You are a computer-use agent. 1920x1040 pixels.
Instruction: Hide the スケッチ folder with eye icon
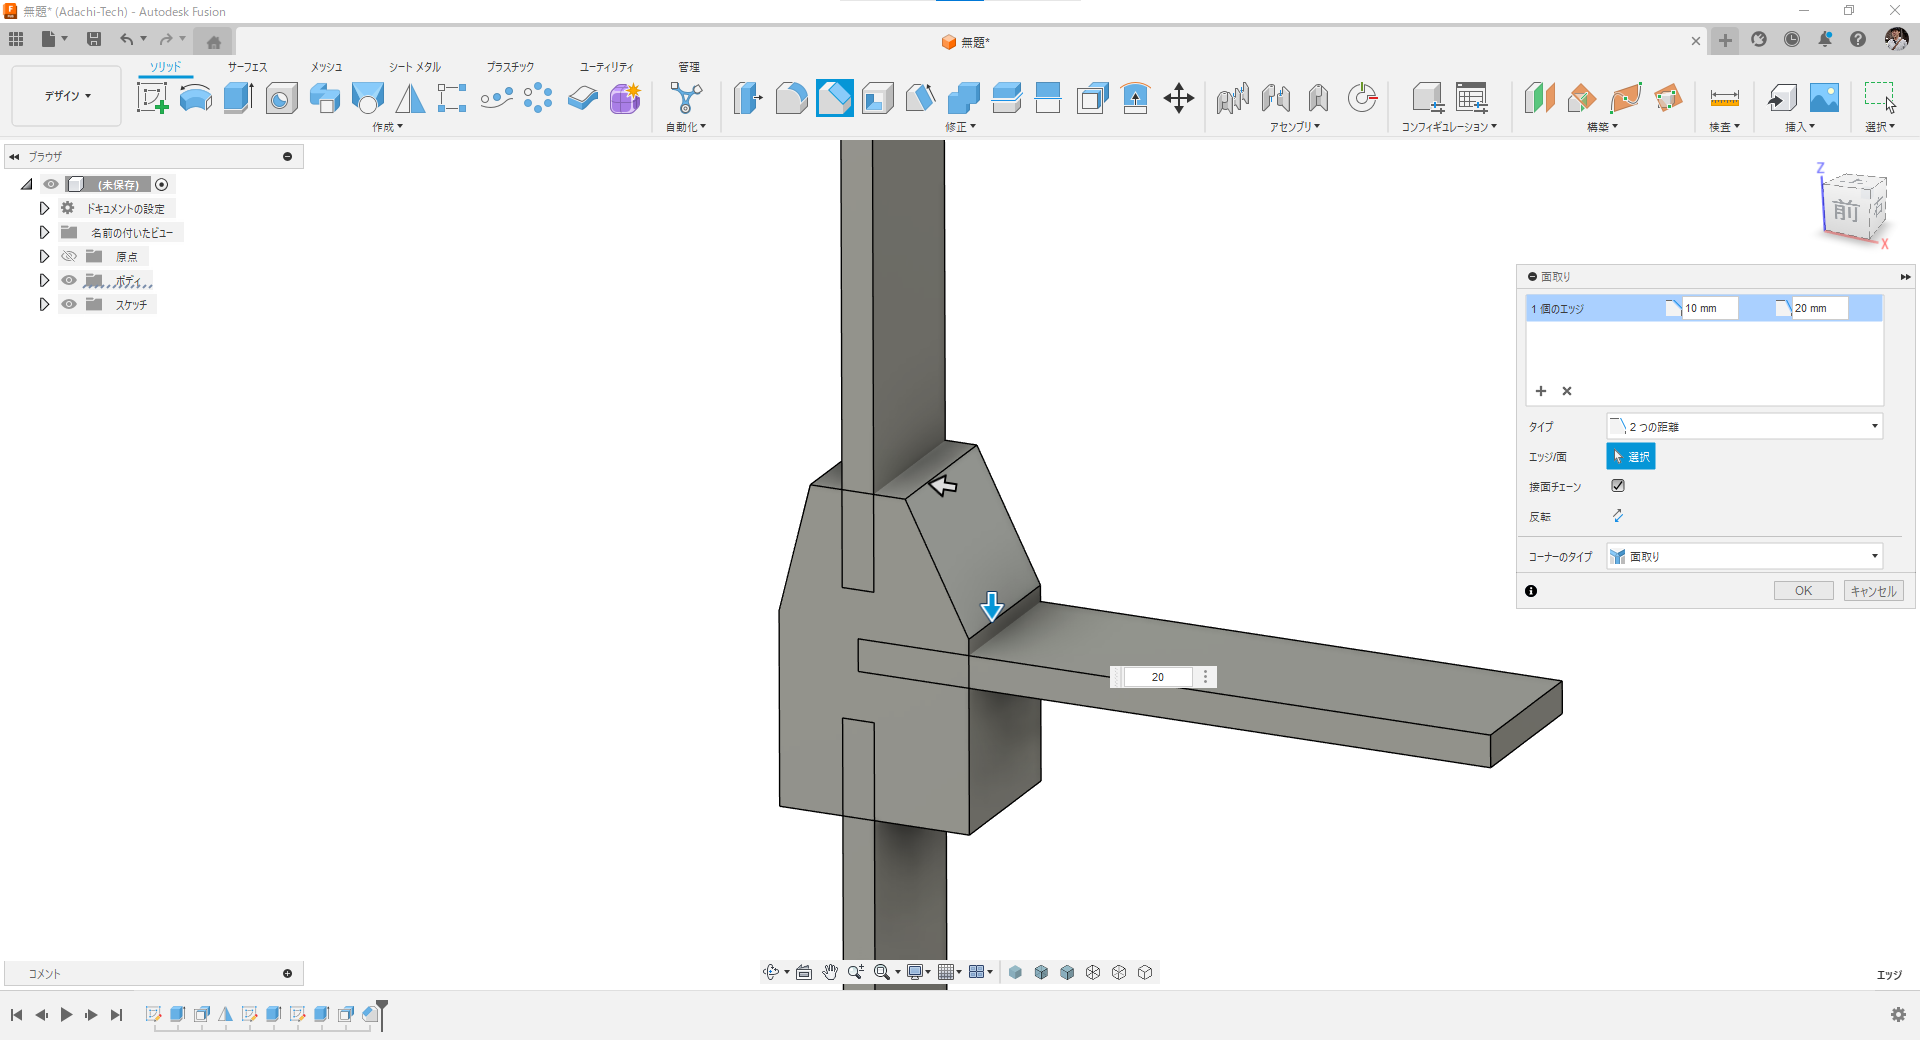tap(69, 305)
